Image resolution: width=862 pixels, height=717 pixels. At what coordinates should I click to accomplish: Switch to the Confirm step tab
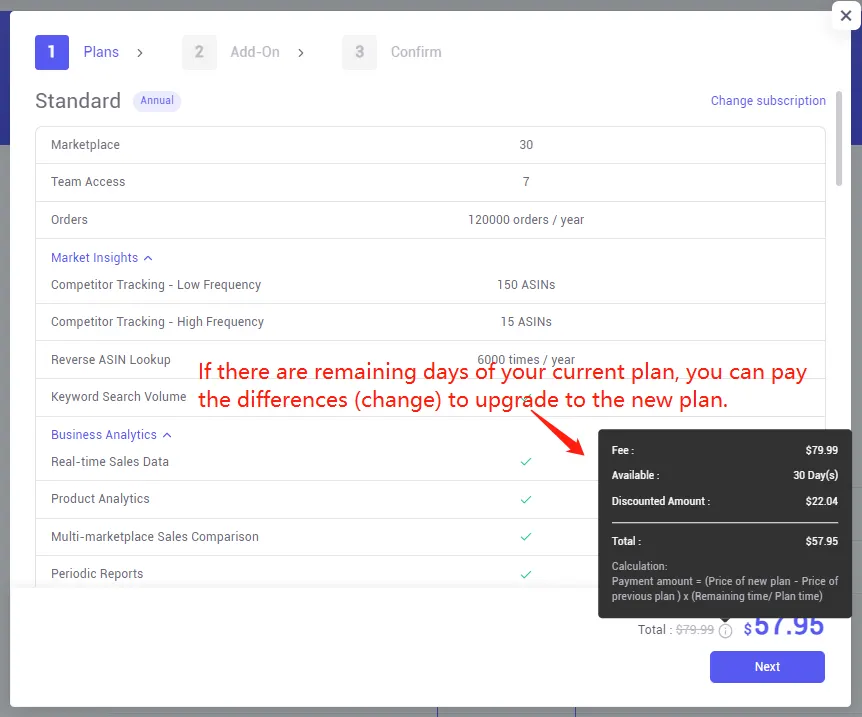click(416, 52)
